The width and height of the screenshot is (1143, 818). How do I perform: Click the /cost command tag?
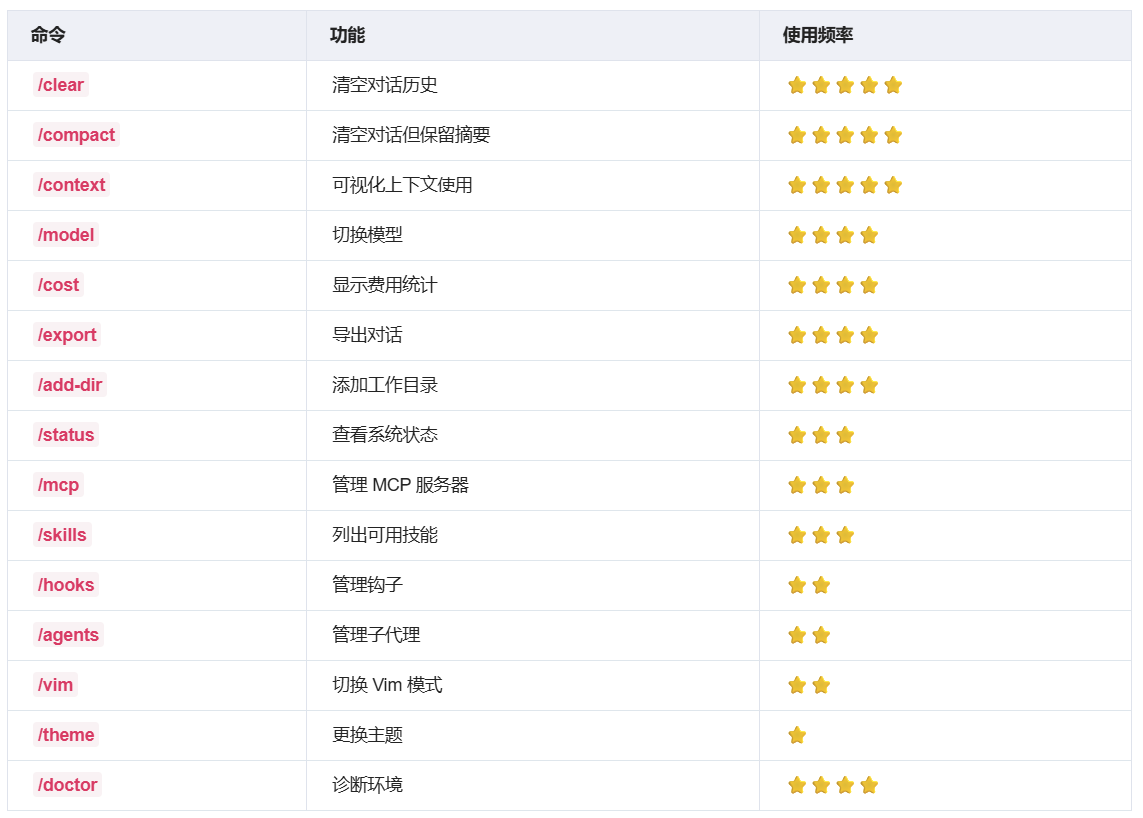click(x=58, y=285)
